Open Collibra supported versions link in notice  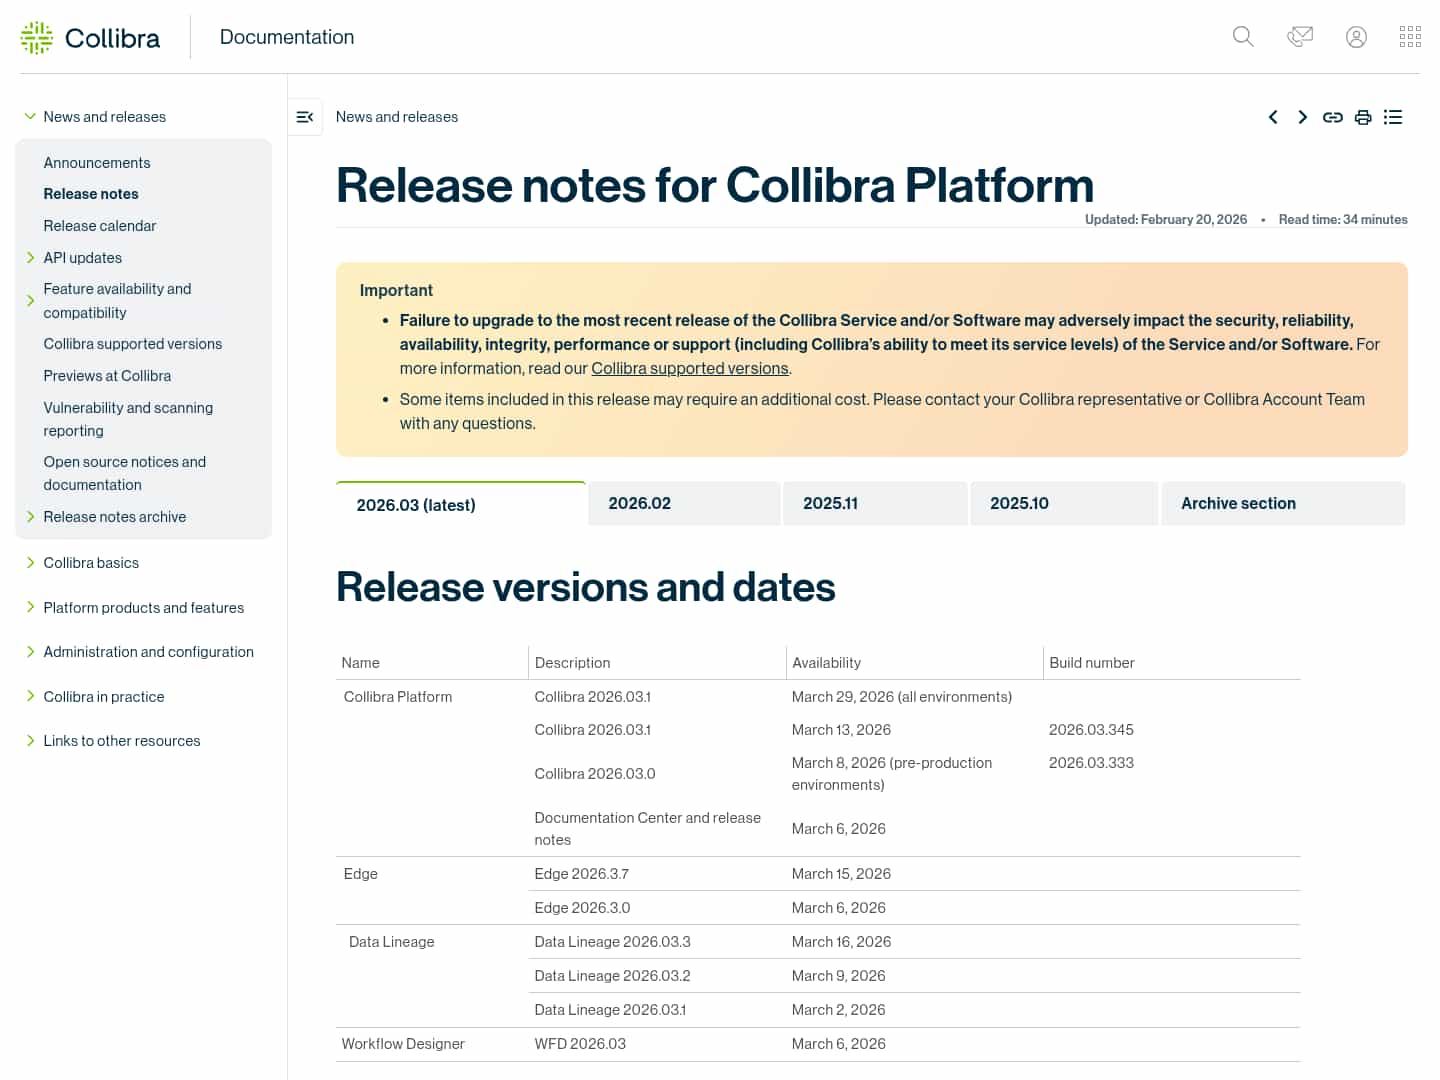click(689, 369)
